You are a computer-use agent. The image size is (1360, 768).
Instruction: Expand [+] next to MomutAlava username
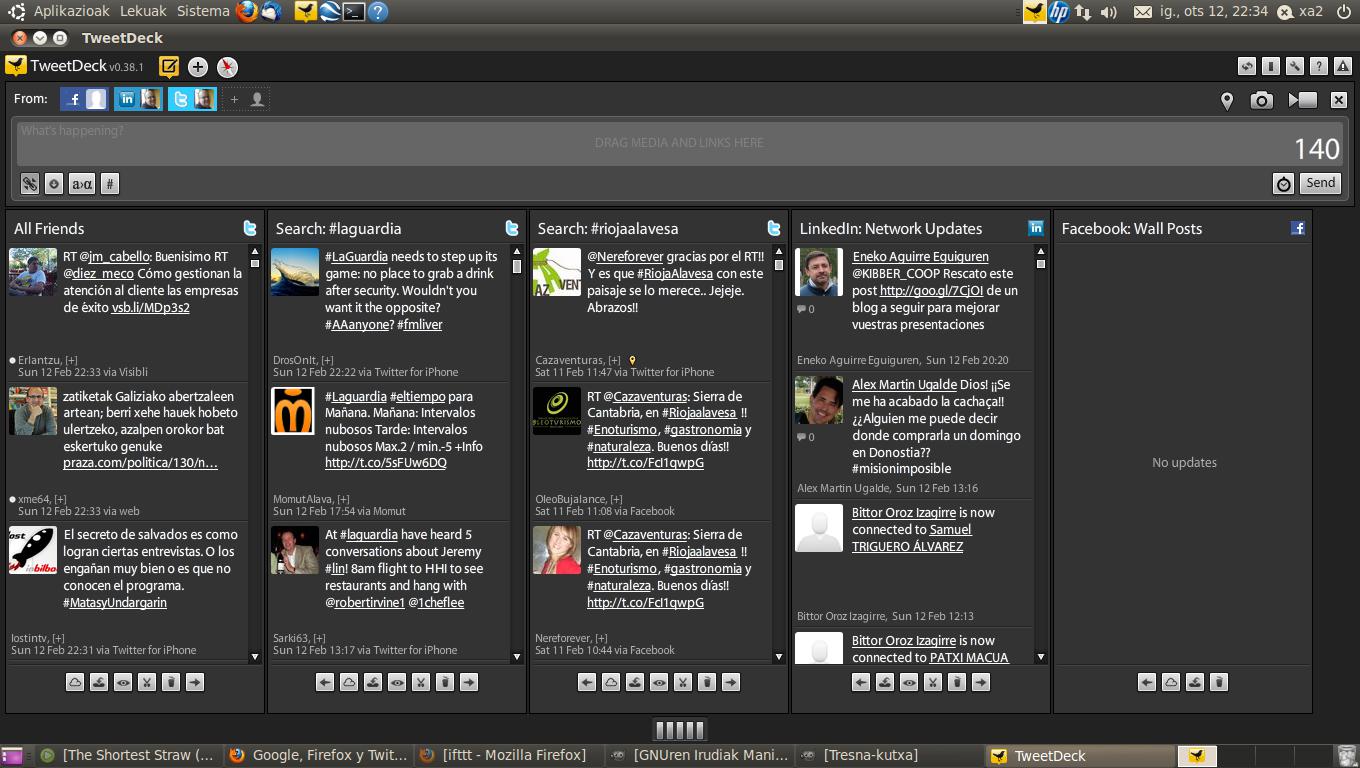pos(343,499)
